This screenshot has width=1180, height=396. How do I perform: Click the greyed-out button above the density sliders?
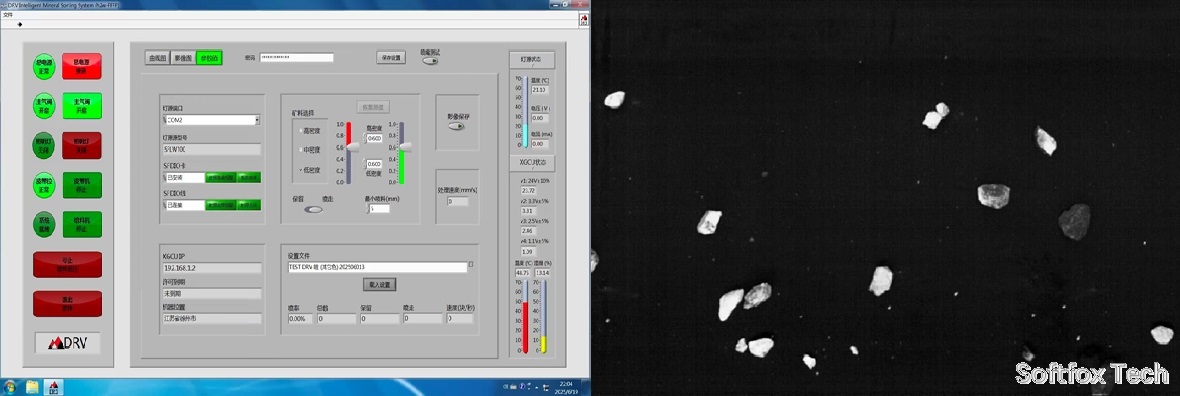pos(373,108)
